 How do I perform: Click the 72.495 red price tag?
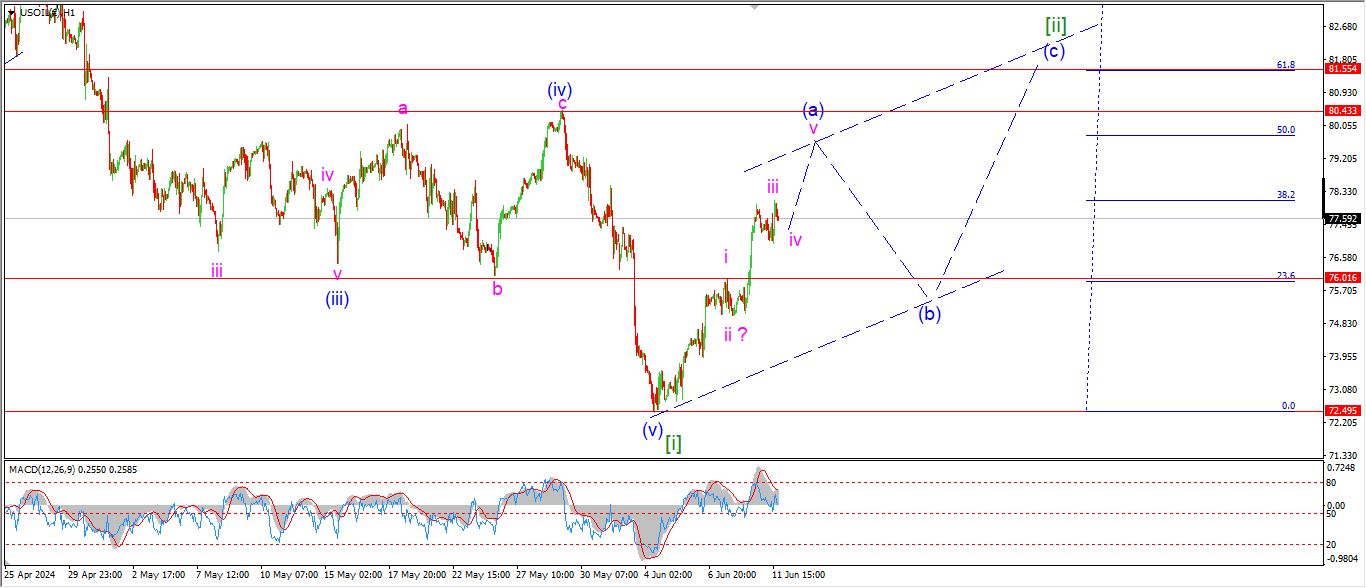click(1342, 411)
